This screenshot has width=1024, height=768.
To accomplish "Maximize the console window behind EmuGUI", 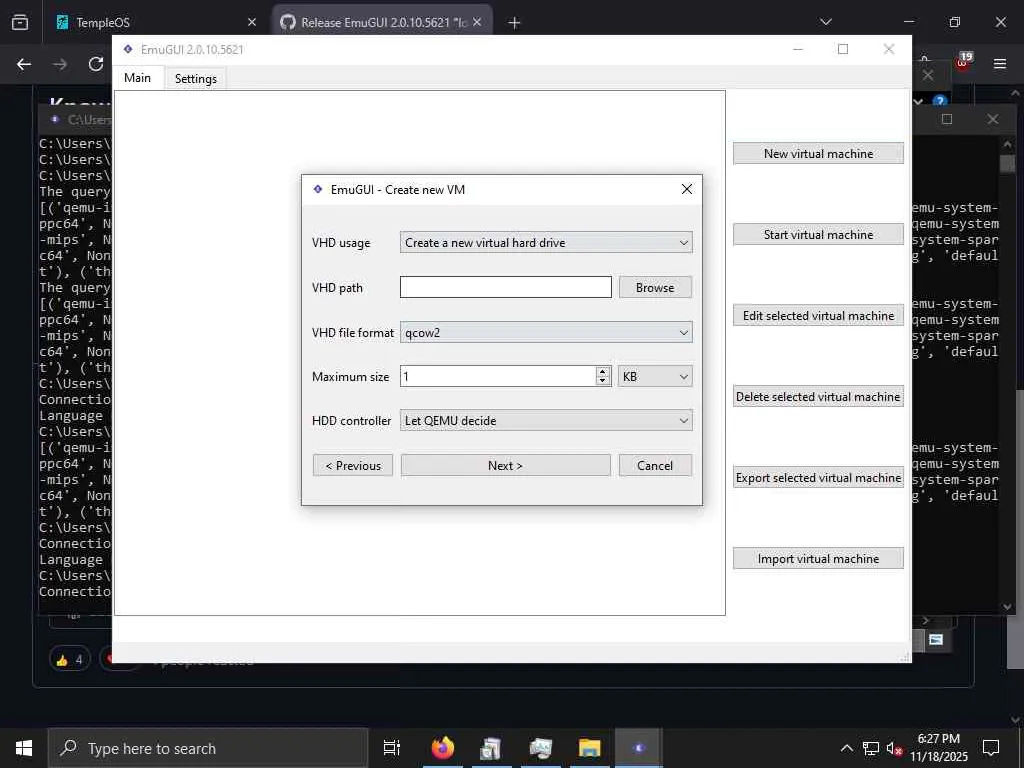I will click(x=947, y=120).
